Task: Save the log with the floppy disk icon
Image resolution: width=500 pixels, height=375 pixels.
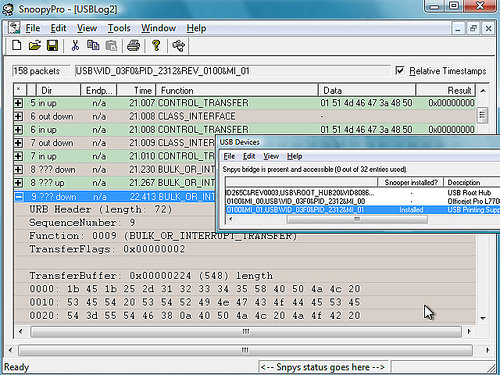Action: [52, 45]
